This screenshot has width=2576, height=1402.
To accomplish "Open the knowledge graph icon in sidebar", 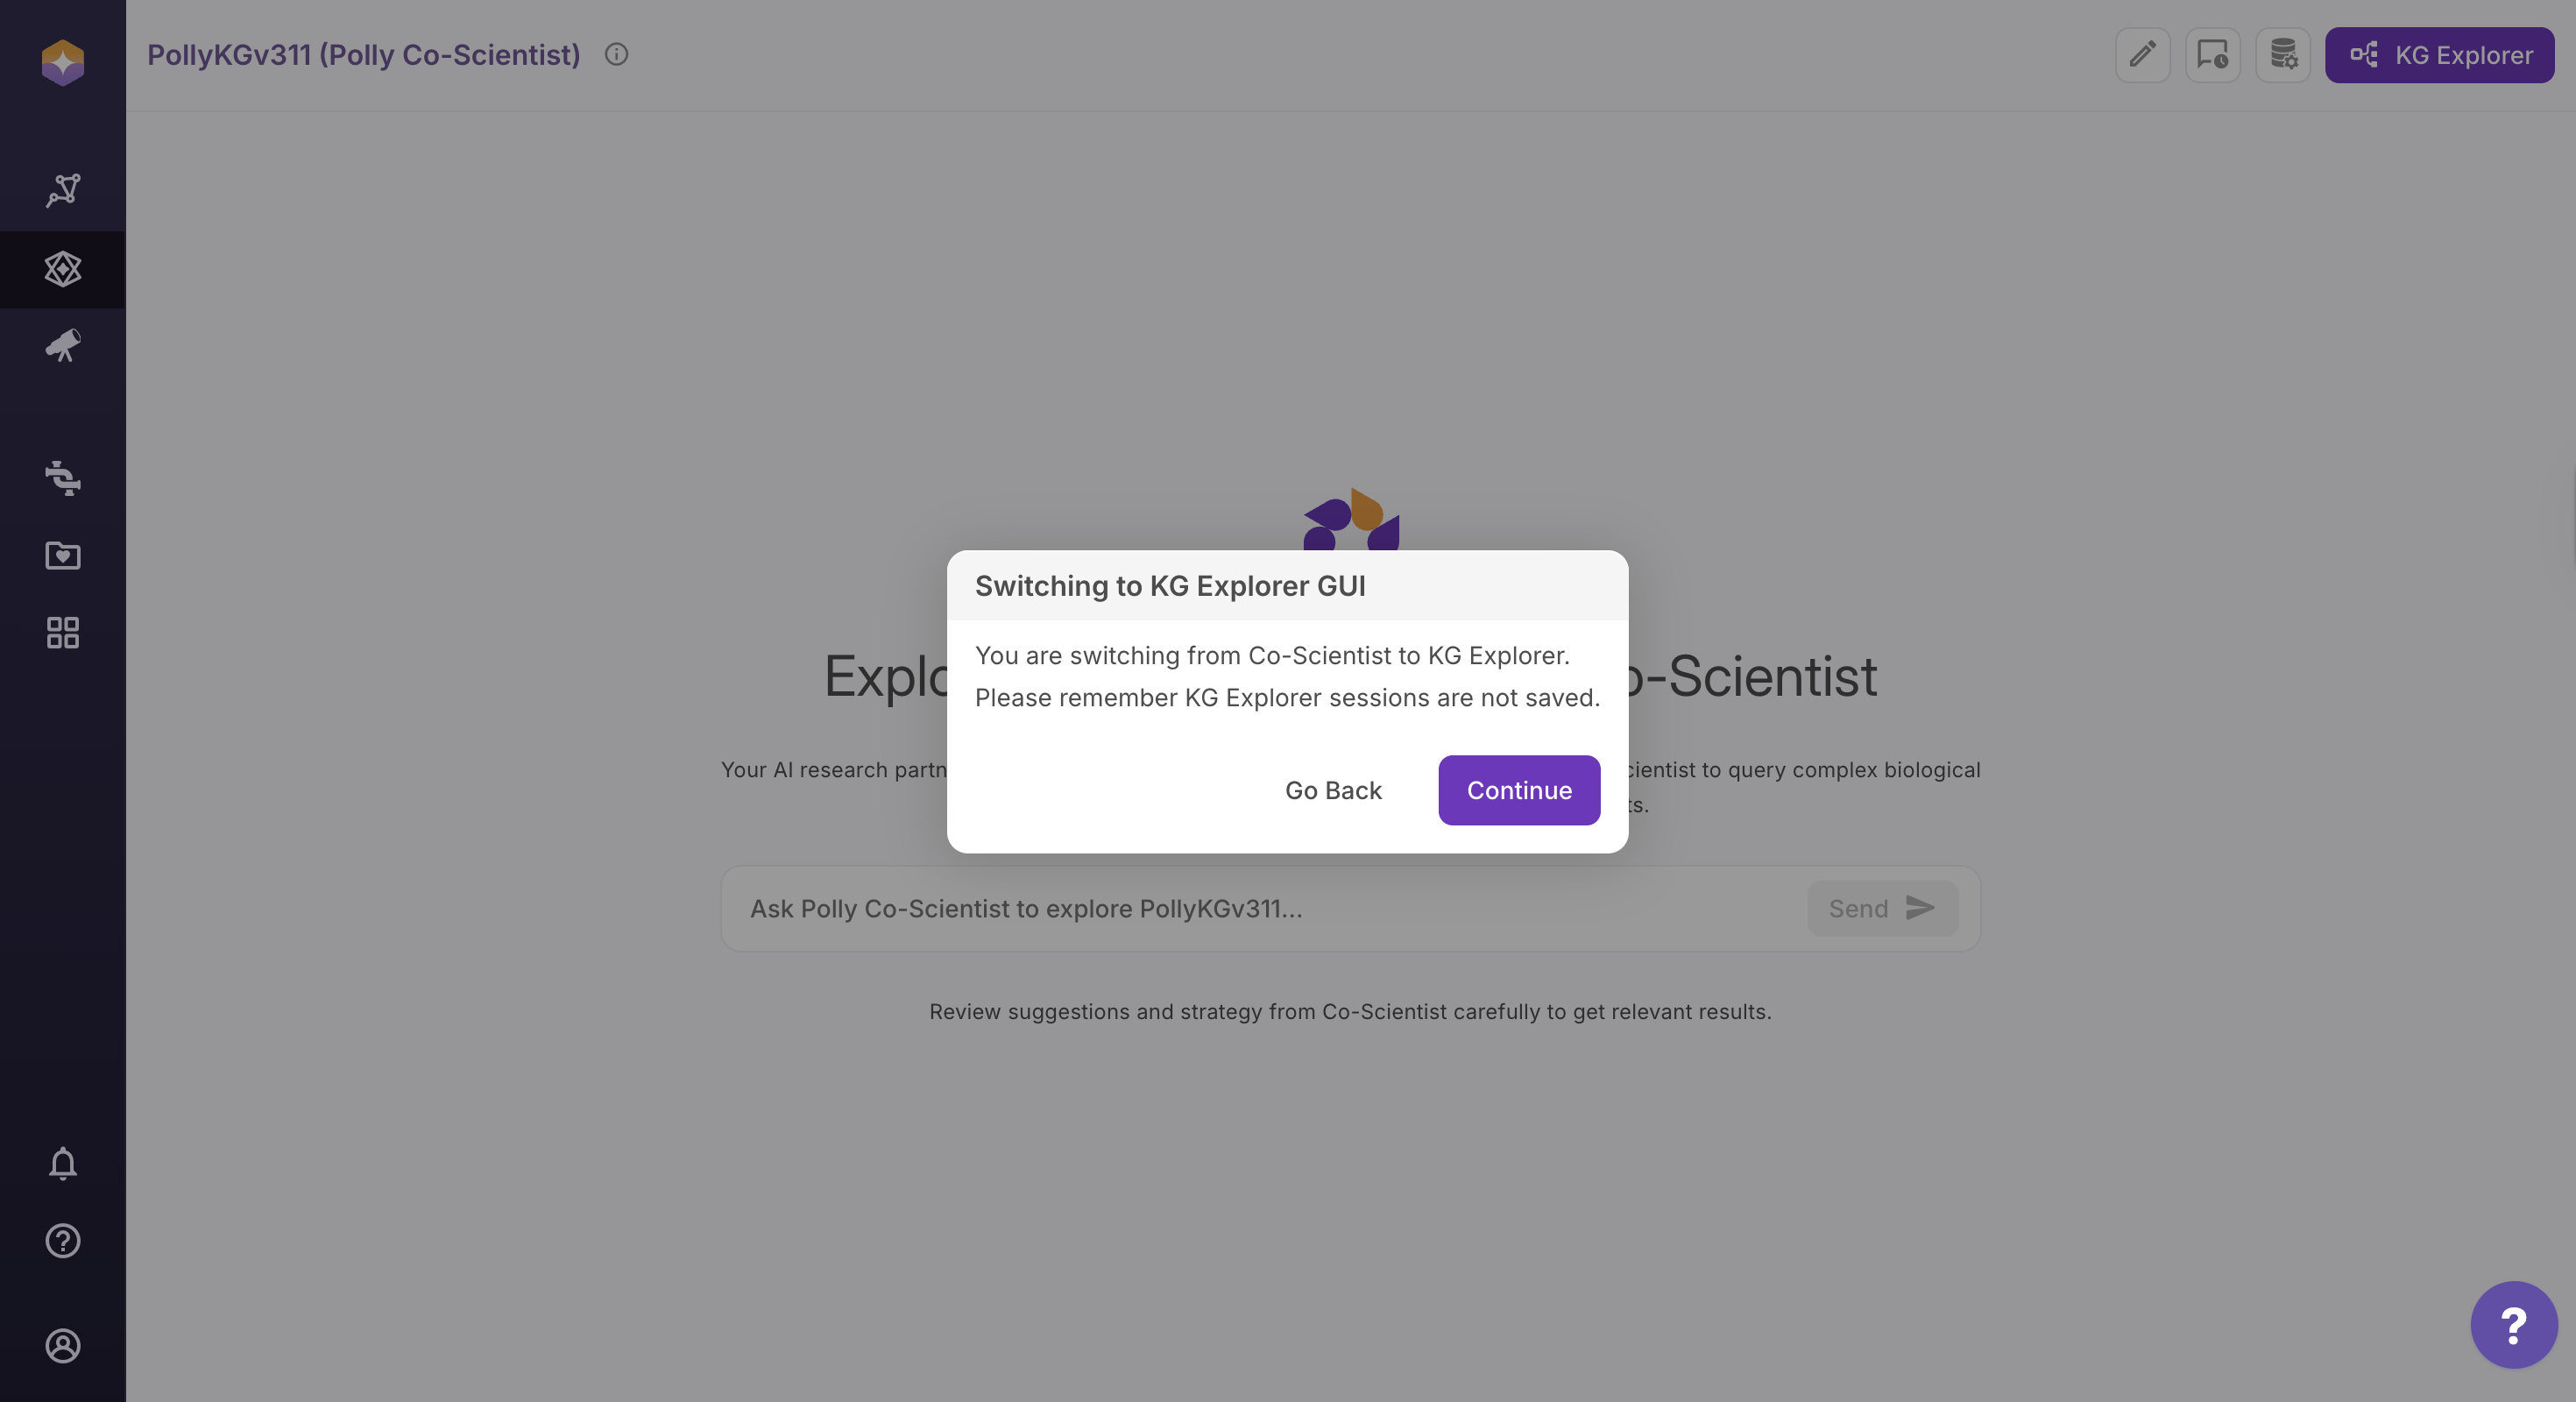I will 62,190.
